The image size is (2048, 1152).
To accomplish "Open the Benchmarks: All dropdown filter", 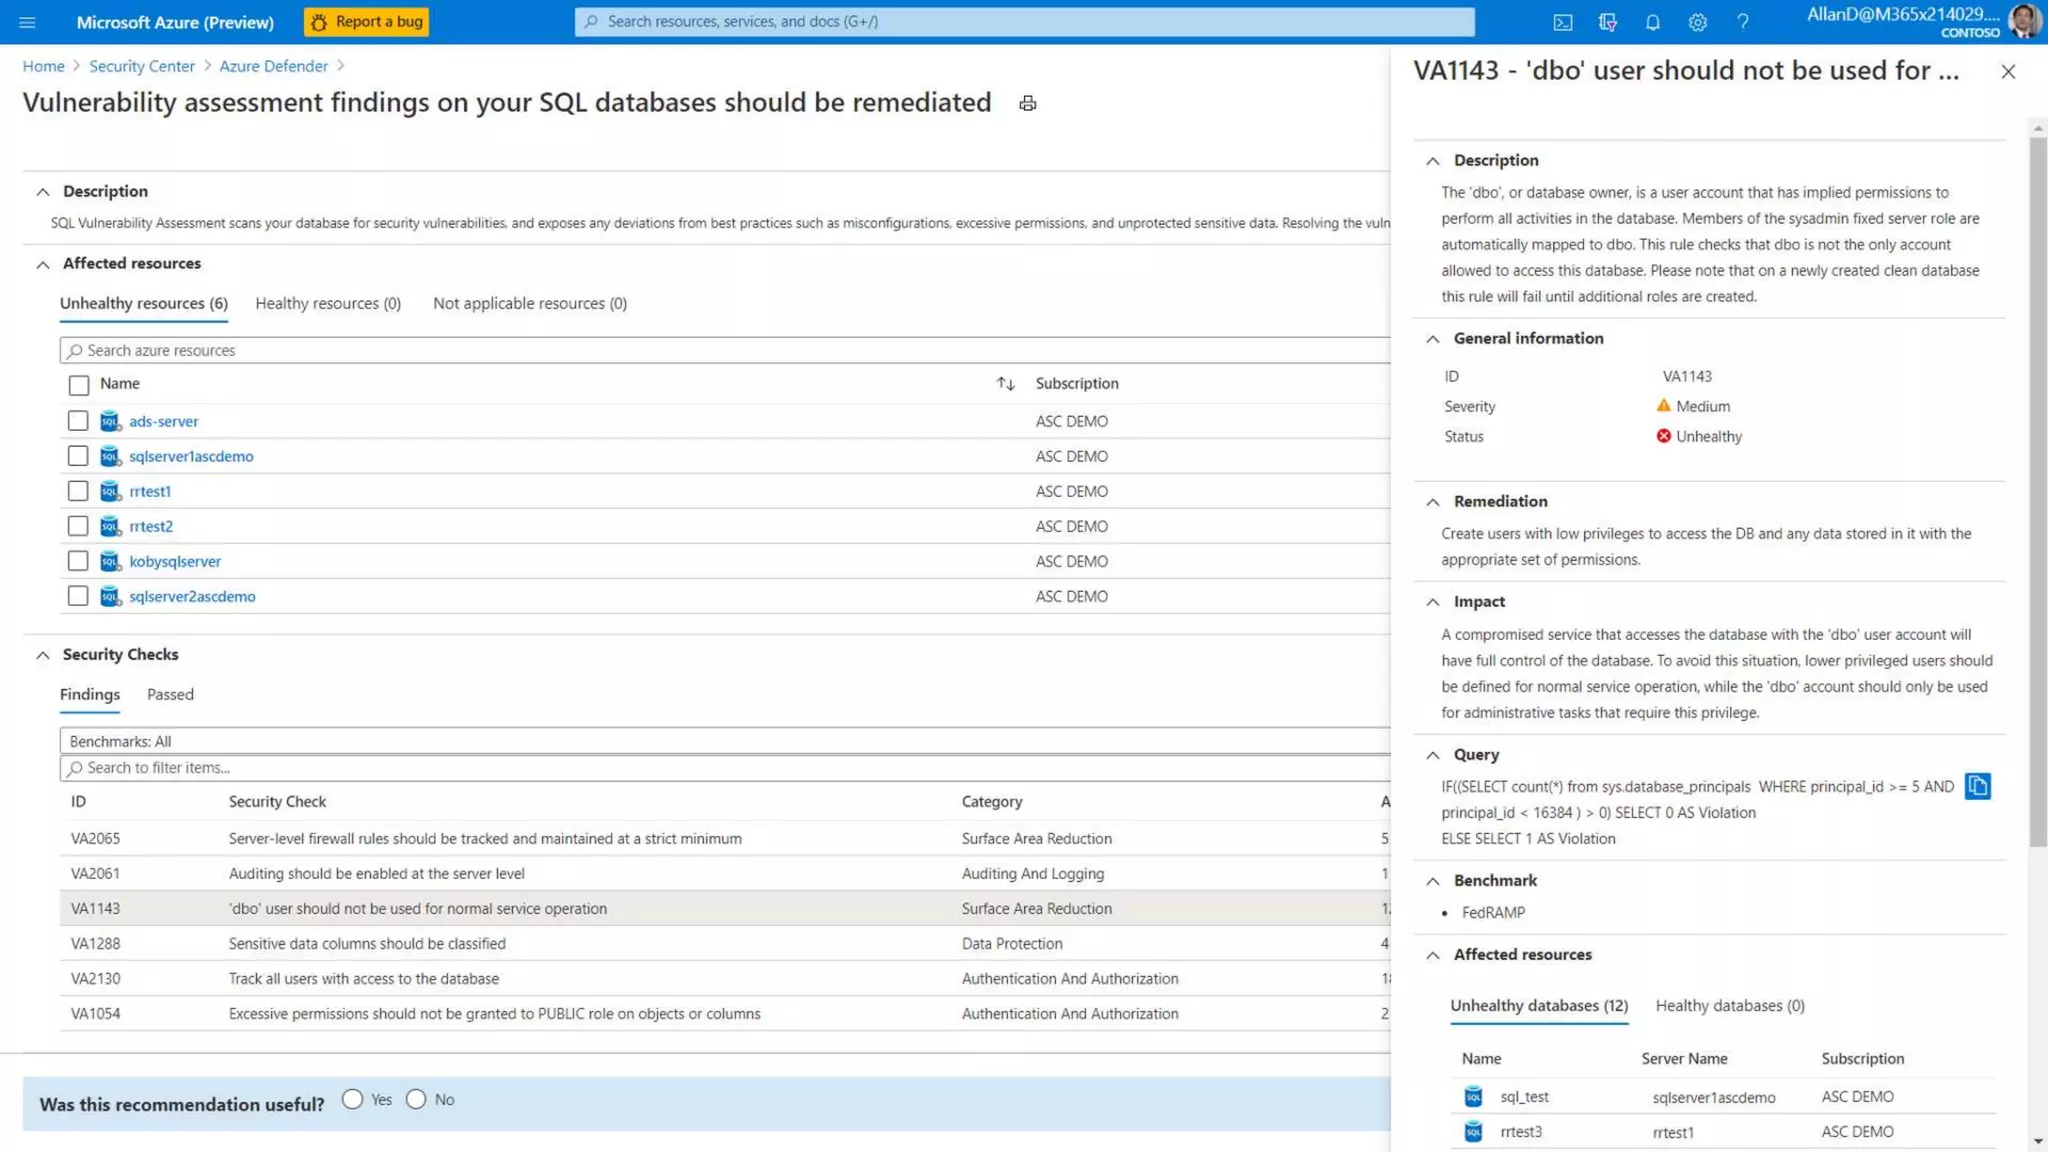I will (724, 741).
